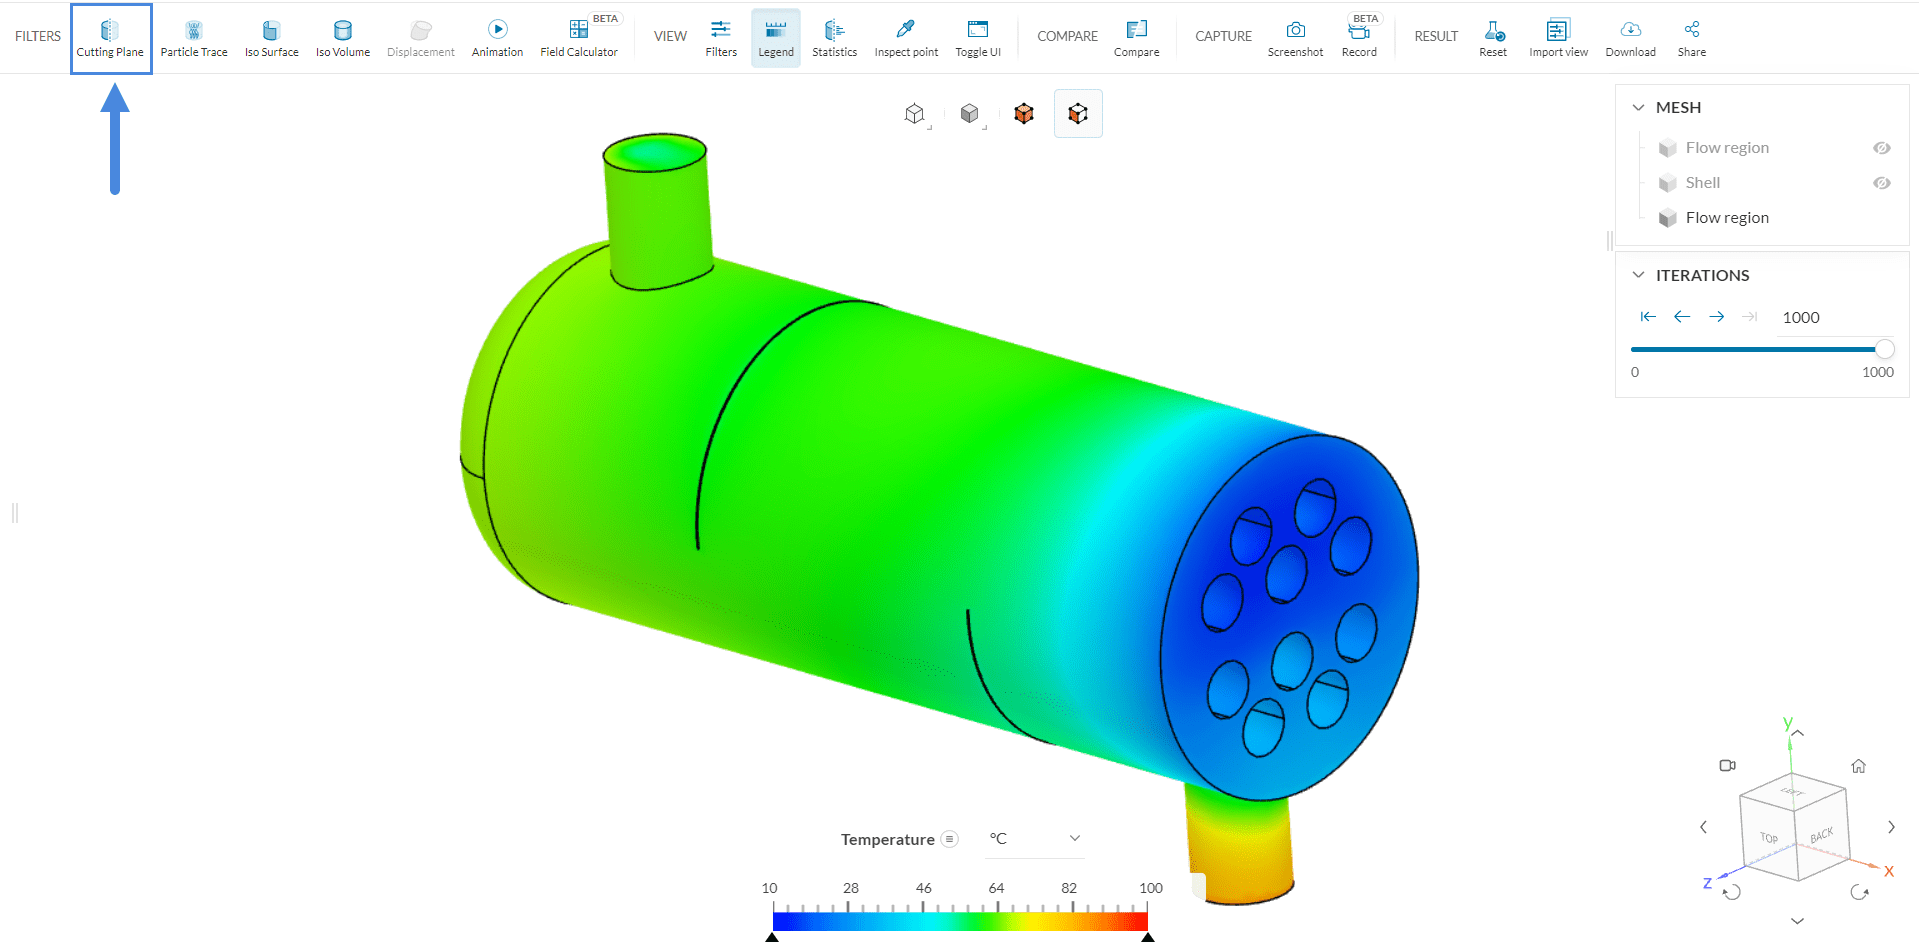
Task: Download the results
Action: [1630, 38]
